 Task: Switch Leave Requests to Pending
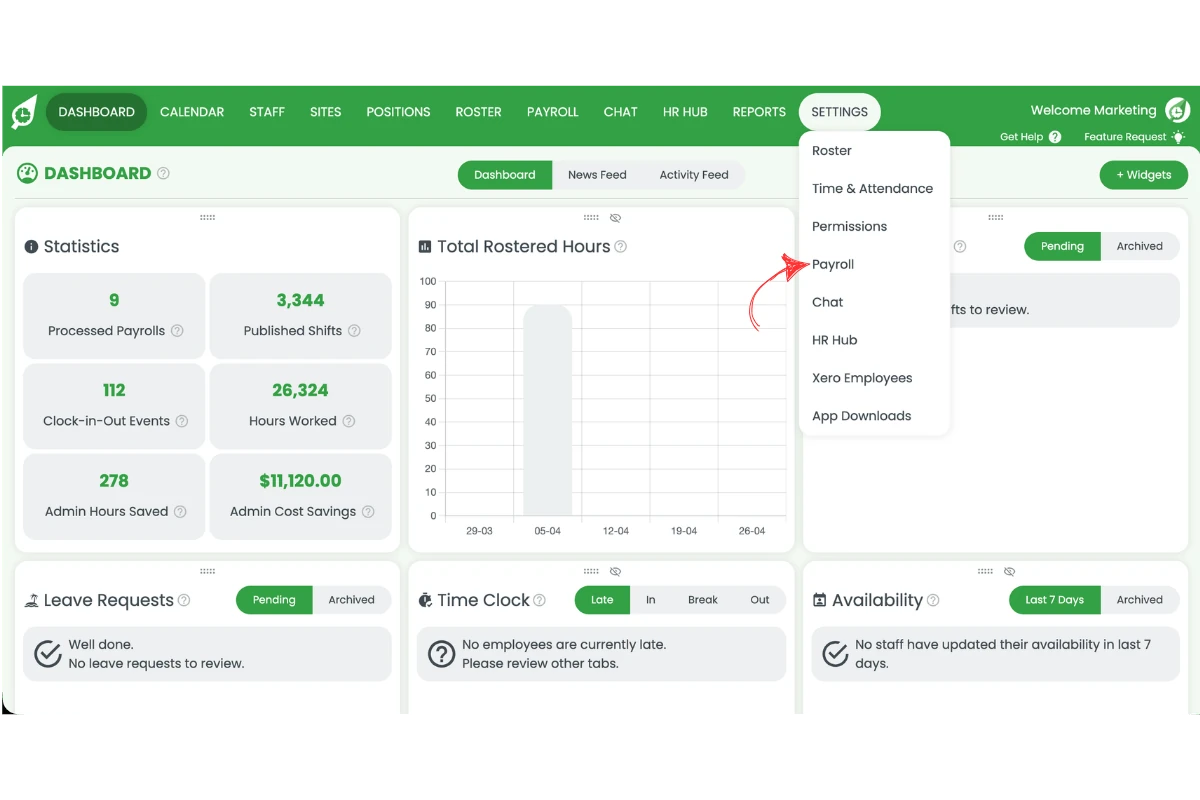pyautogui.click(x=274, y=600)
